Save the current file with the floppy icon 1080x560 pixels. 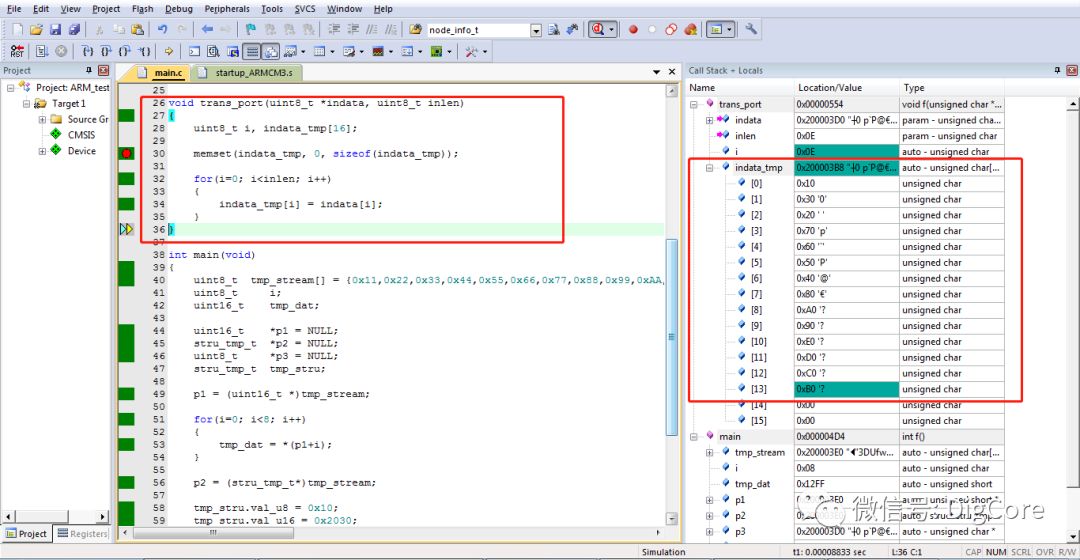tap(55, 30)
